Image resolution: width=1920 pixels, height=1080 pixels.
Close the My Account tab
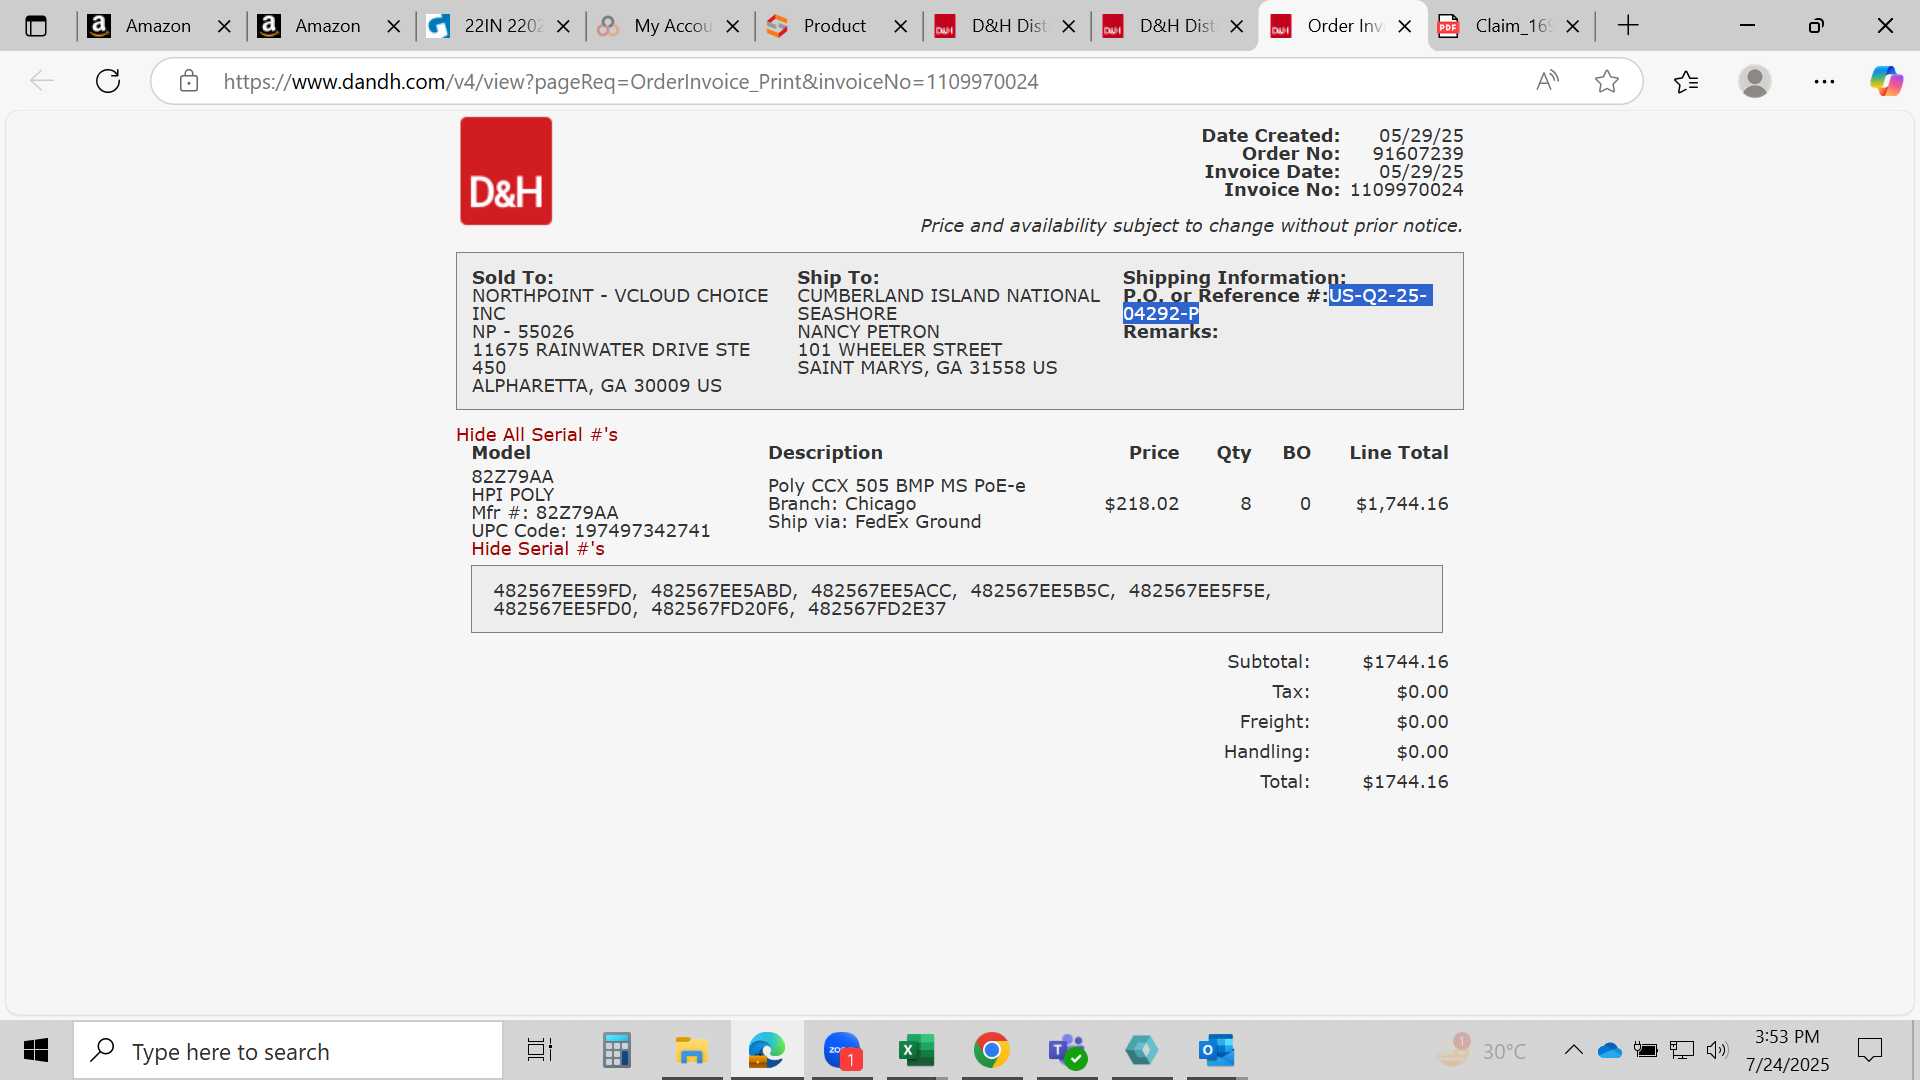tap(733, 26)
